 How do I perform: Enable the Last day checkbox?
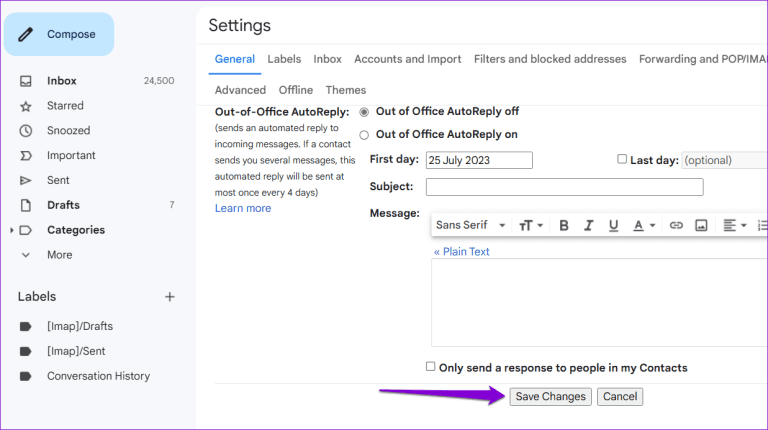[622, 159]
